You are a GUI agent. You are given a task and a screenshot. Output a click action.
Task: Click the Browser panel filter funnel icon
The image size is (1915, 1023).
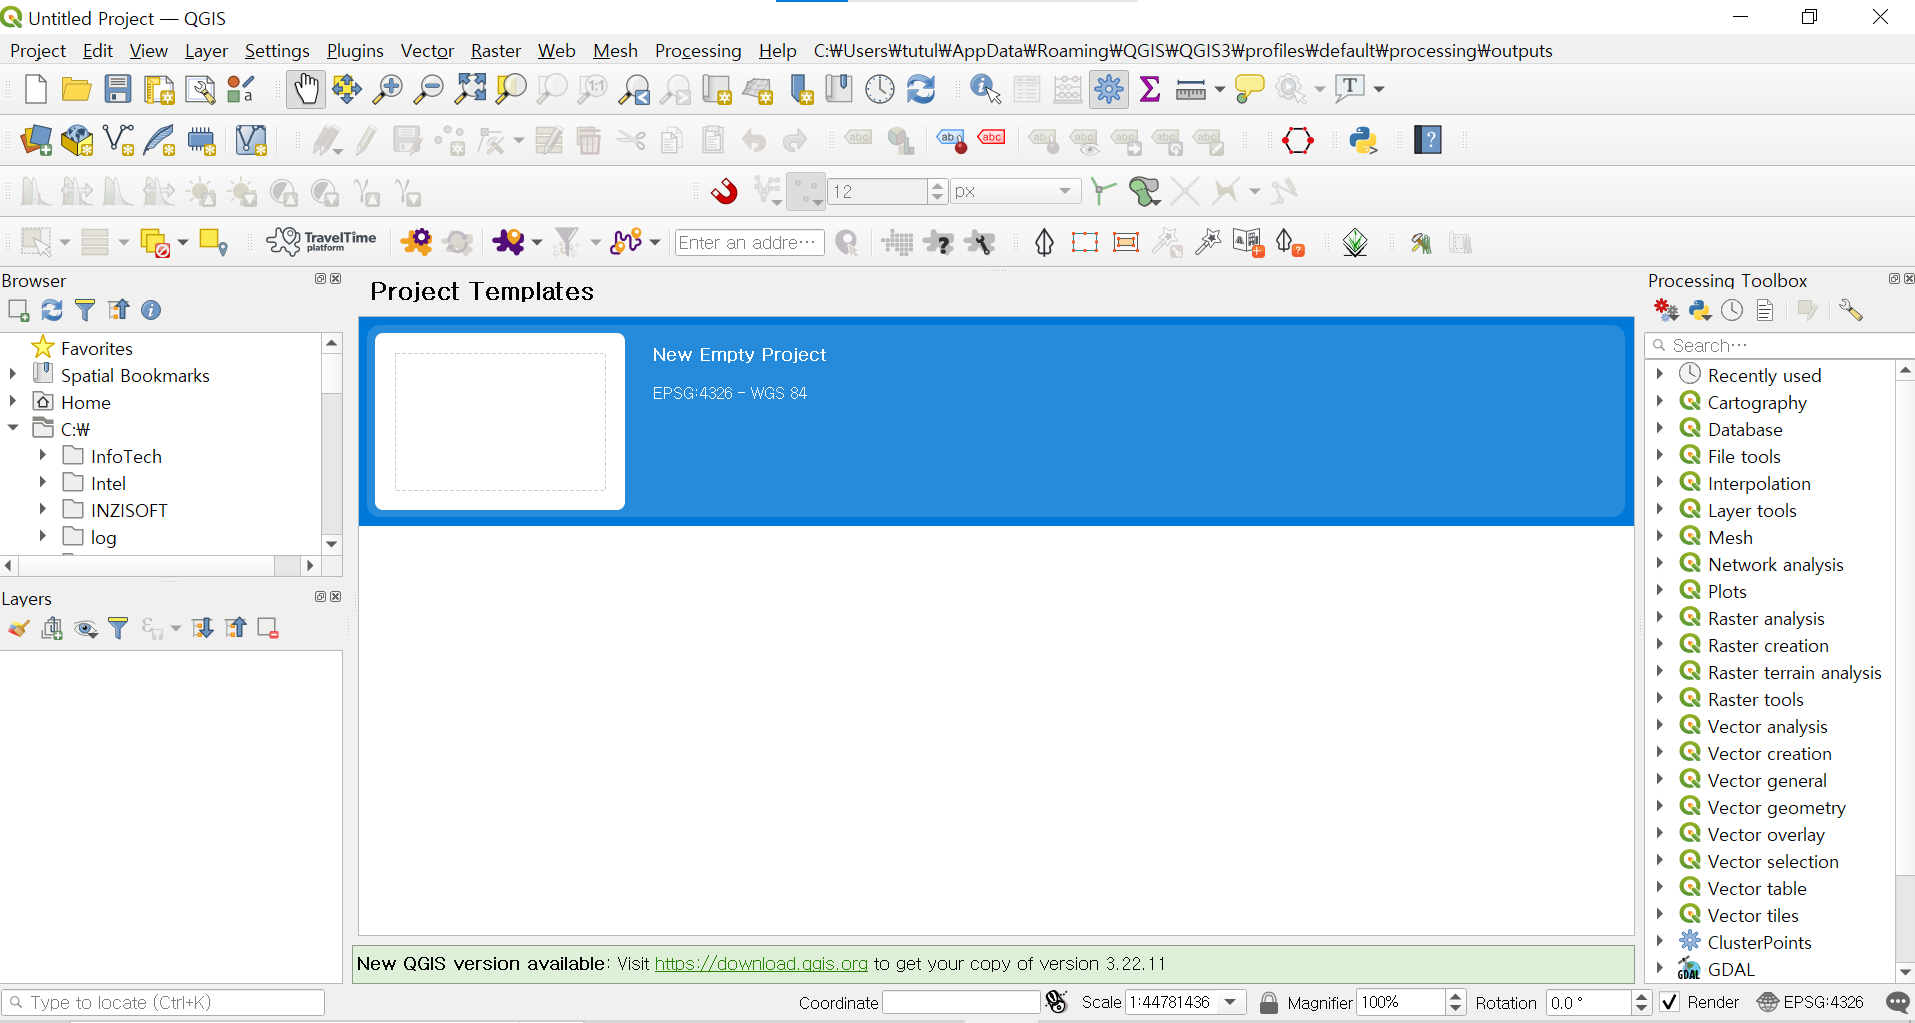point(85,310)
